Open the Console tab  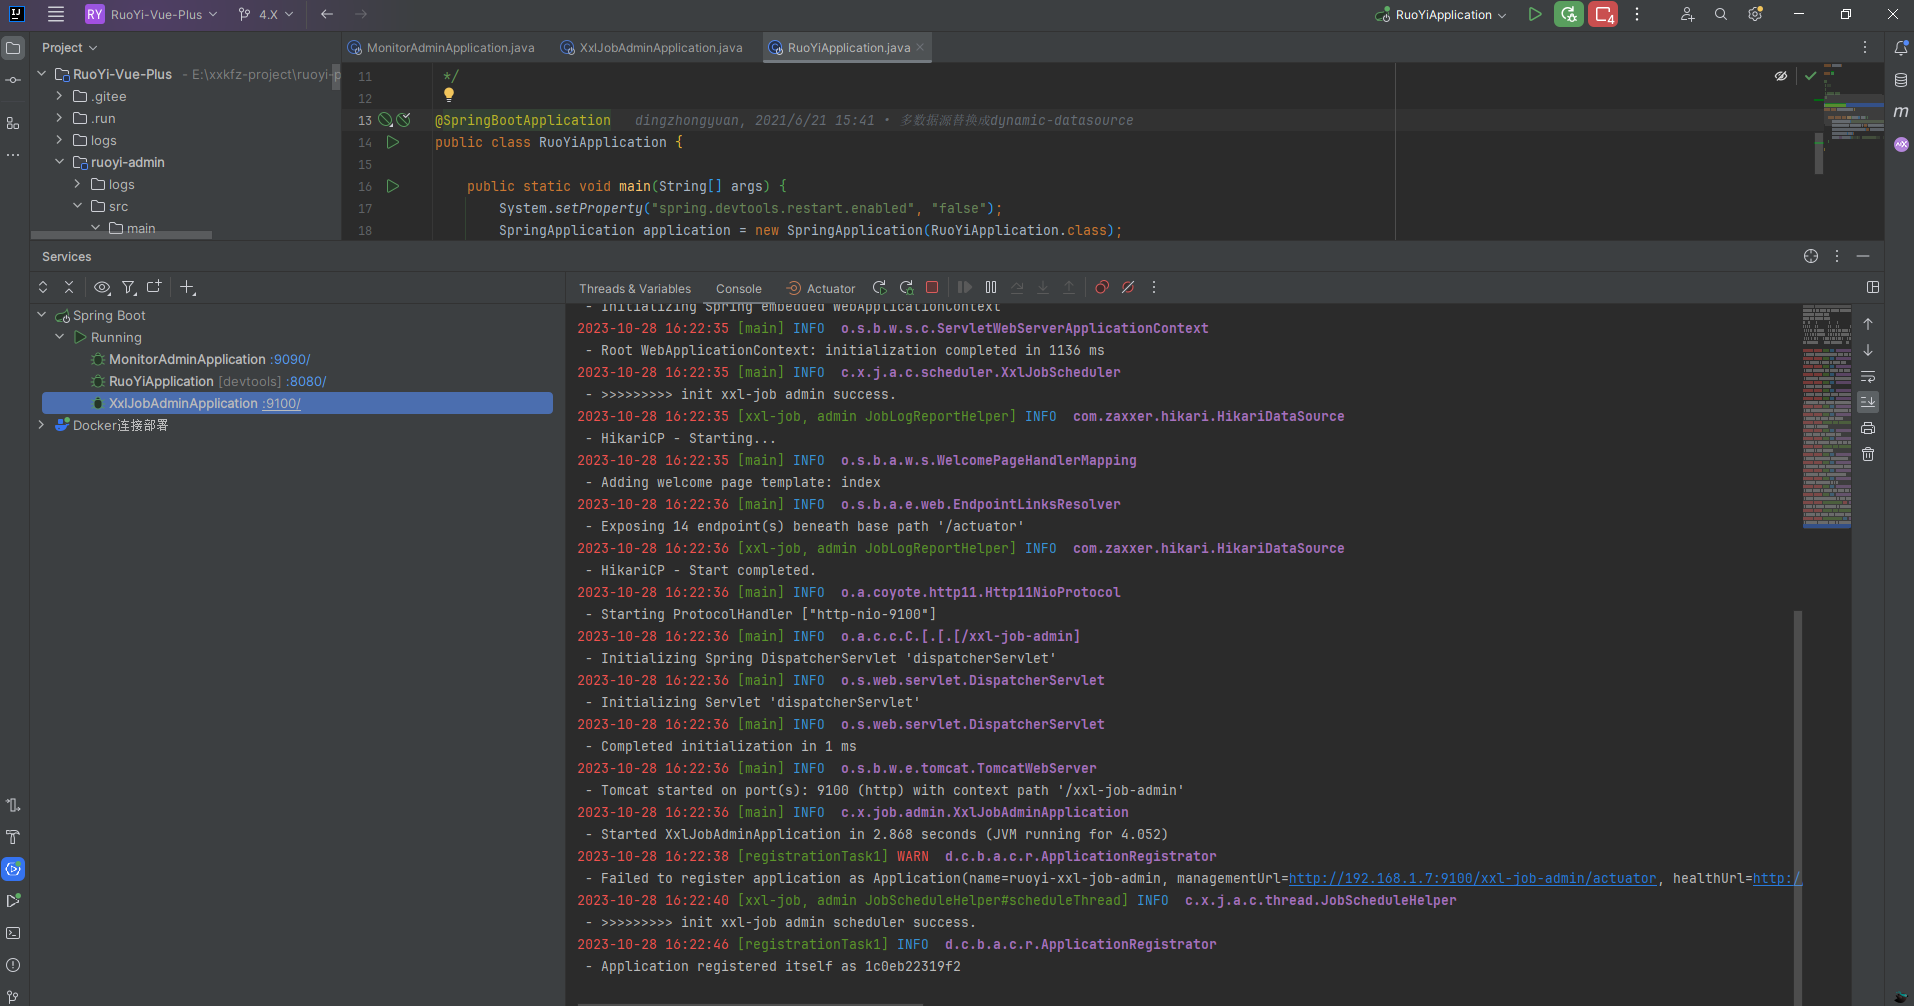[x=739, y=288]
